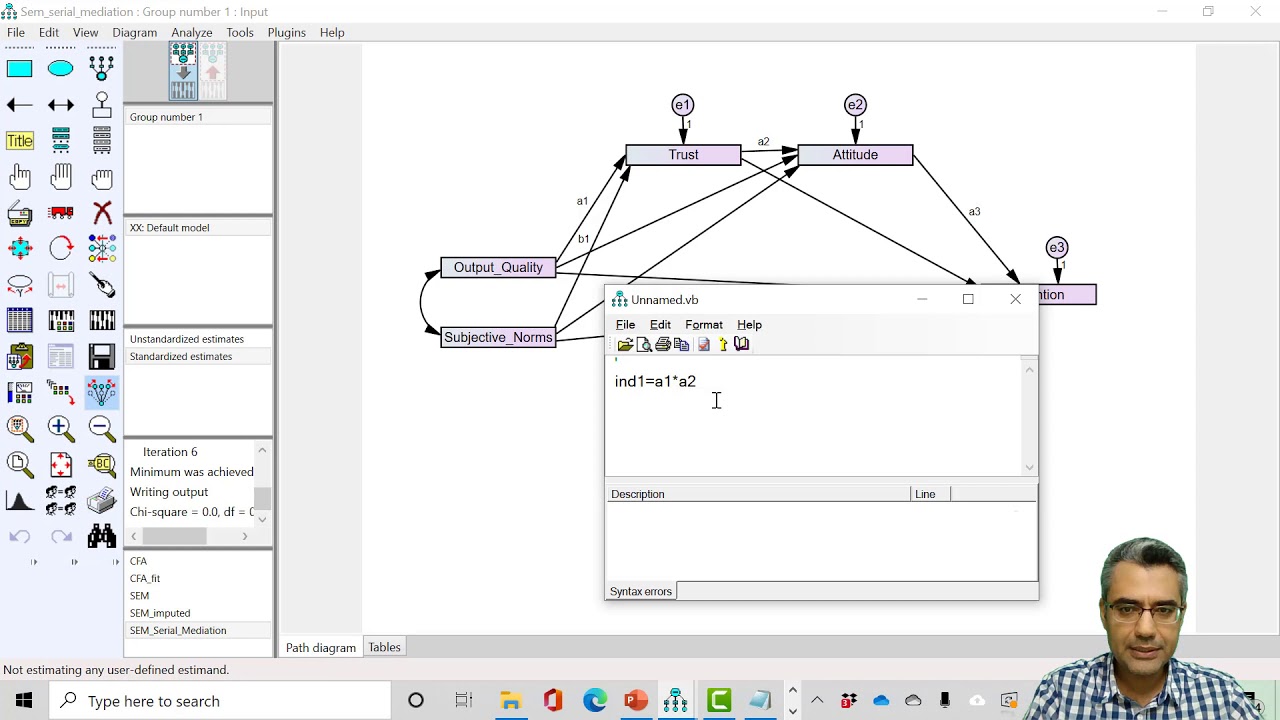Click the Windows taskbar search box
Viewport: 1280px width, 720px height.
tap(222, 701)
